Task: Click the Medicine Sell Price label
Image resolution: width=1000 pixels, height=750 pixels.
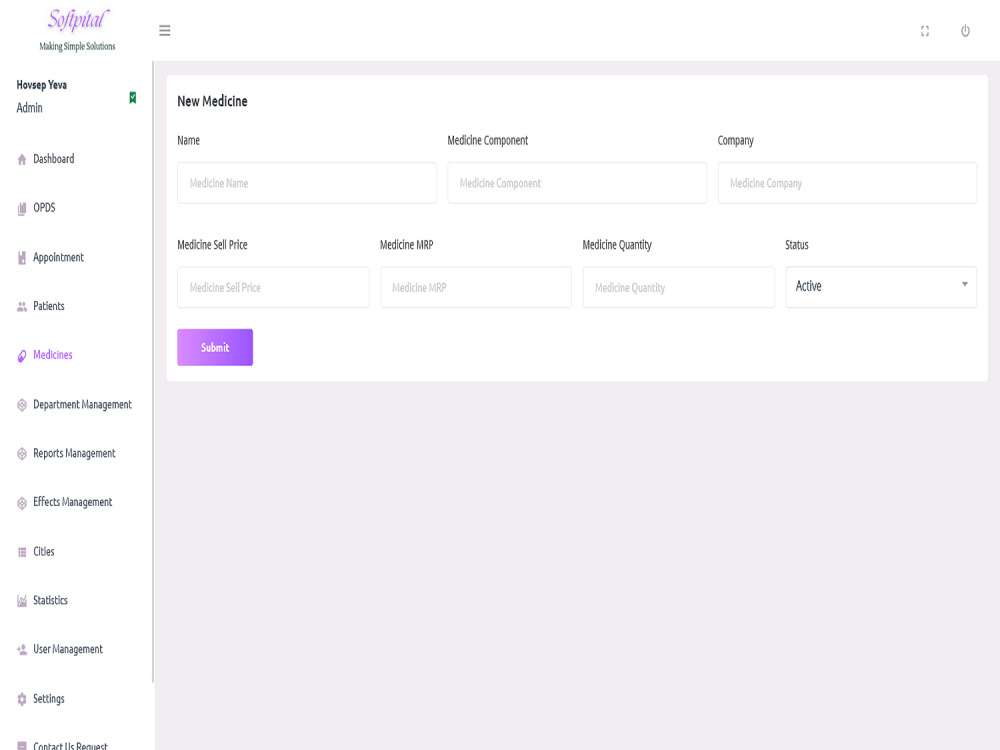Action: (x=212, y=245)
